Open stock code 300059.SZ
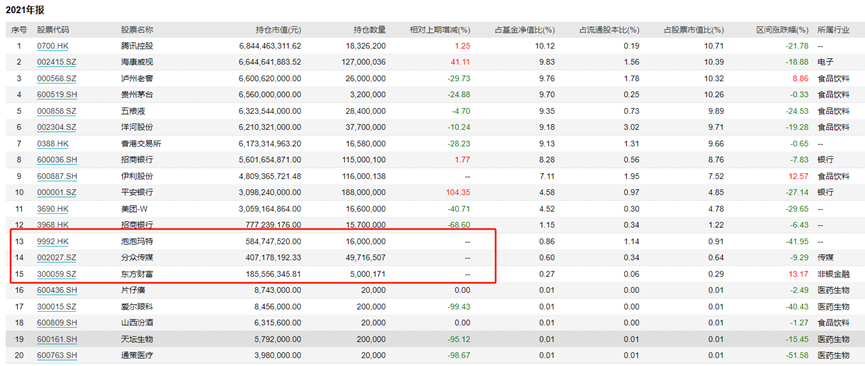 56,274
